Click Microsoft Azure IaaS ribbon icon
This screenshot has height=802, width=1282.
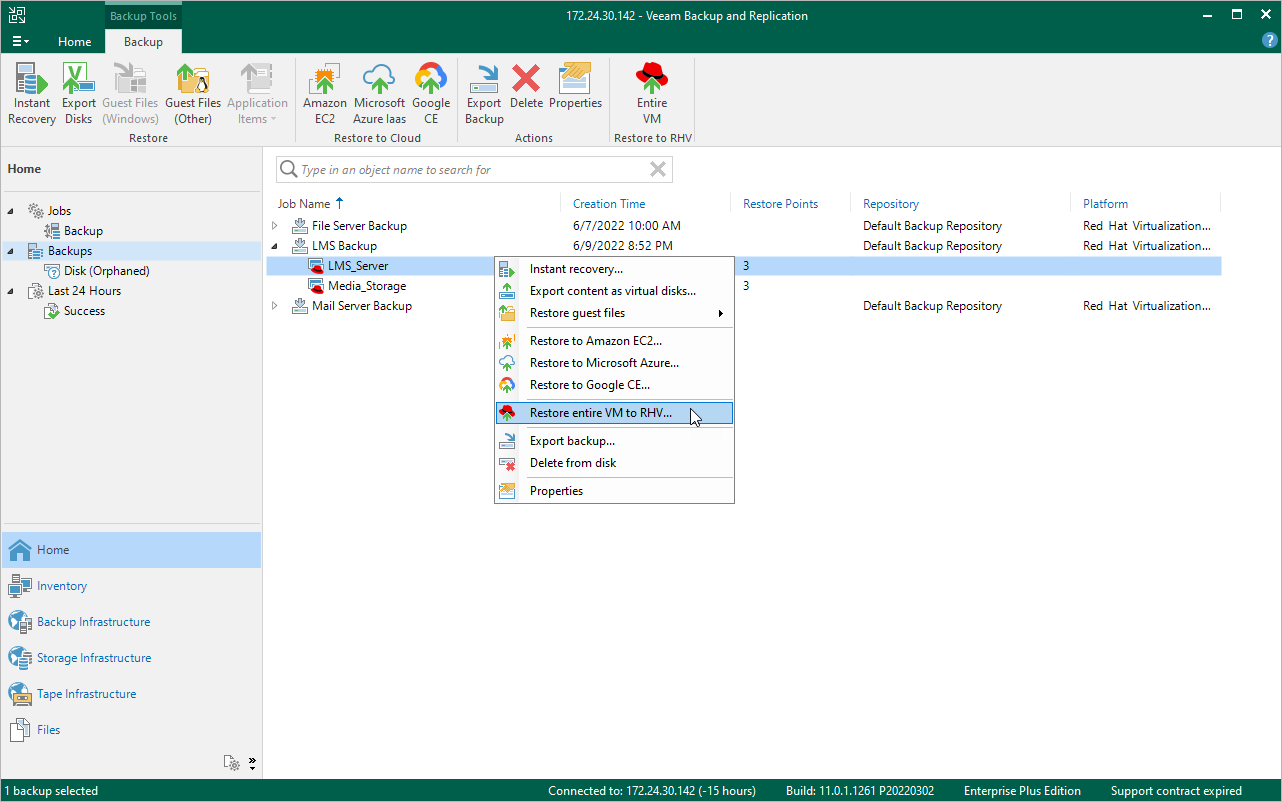coord(380,94)
